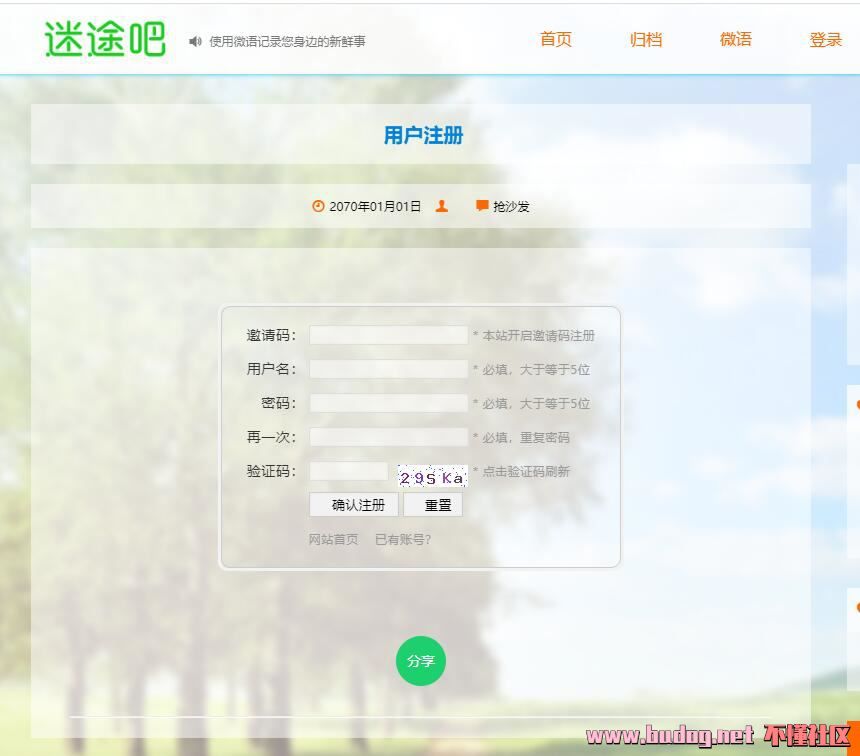
Task: Go to the 归档 archive menu
Action: tap(646, 39)
